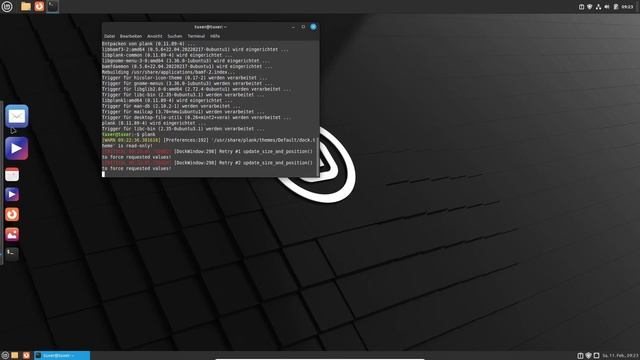Screen dimensions: 640x360
Task: Open the volume icon in top tray
Action: coord(607,7)
